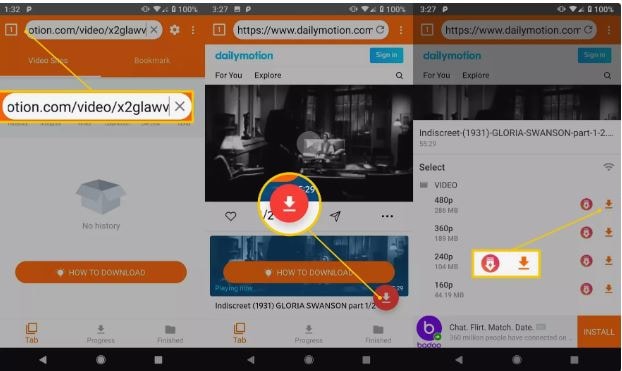Play the video in middle screen player
622x371 pixels.
pos(309,144)
